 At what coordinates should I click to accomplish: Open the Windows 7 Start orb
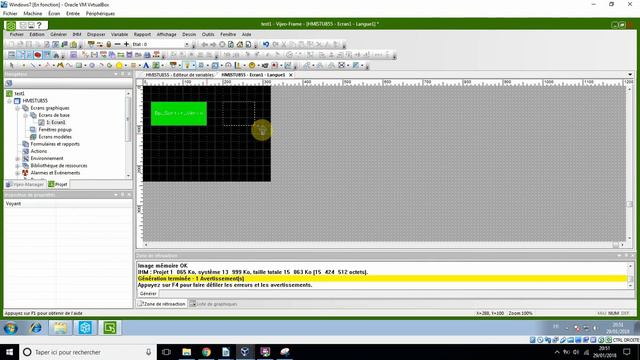(x=11, y=328)
